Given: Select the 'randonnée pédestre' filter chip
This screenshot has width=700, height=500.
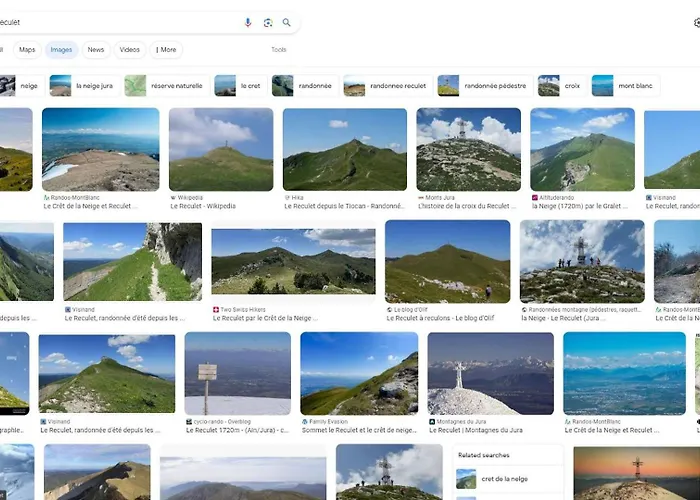Looking at the screenshot, I should pos(485,86).
